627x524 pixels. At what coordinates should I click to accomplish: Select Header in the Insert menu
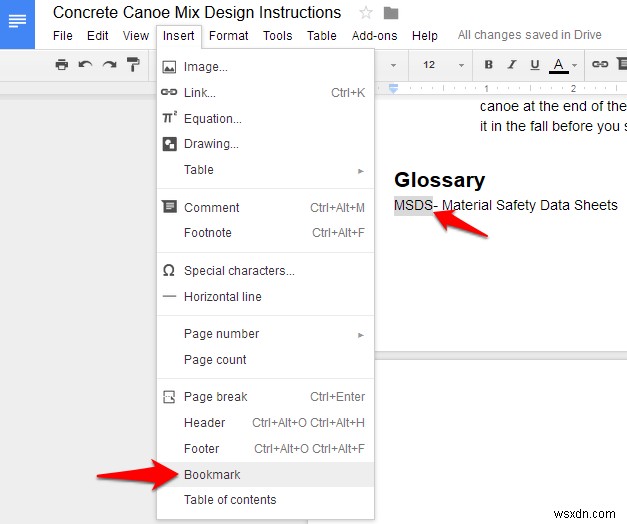(266, 423)
